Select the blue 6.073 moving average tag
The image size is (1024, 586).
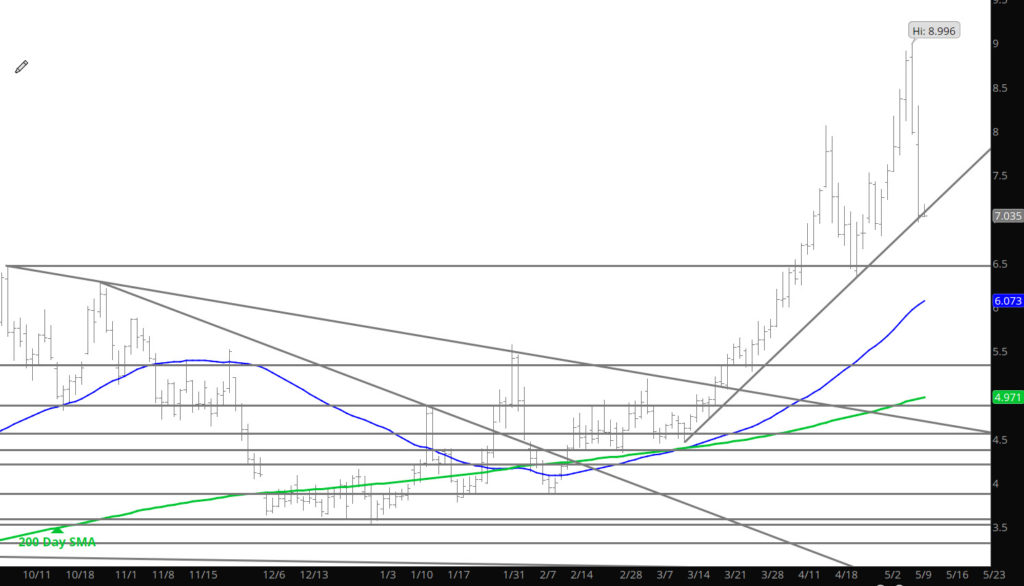tap(1006, 300)
